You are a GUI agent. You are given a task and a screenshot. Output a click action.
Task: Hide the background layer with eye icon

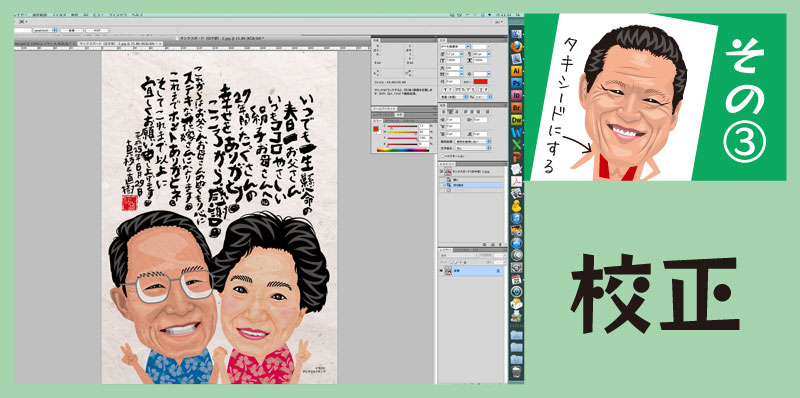pos(441,270)
